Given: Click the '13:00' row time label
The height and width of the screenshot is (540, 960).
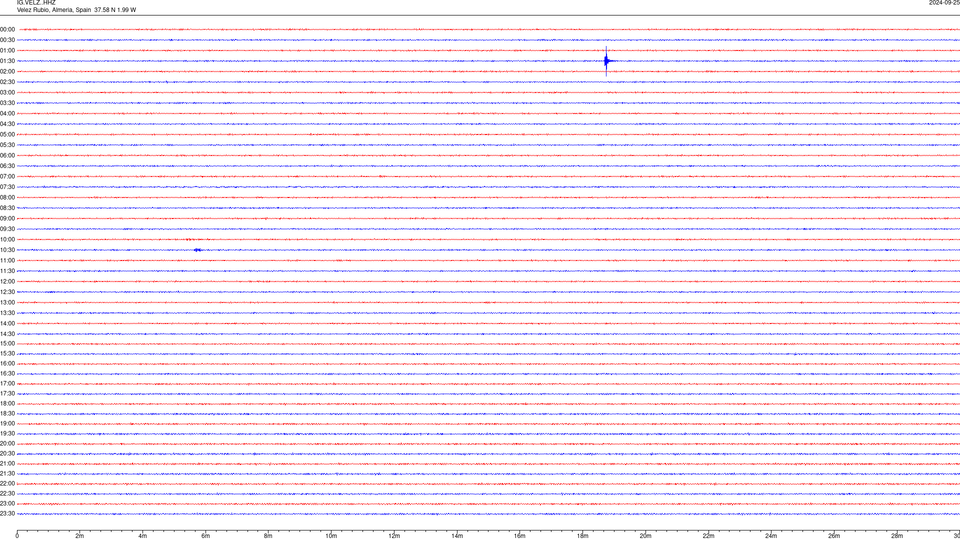Looking at the screenshot, I should point(7,302).
